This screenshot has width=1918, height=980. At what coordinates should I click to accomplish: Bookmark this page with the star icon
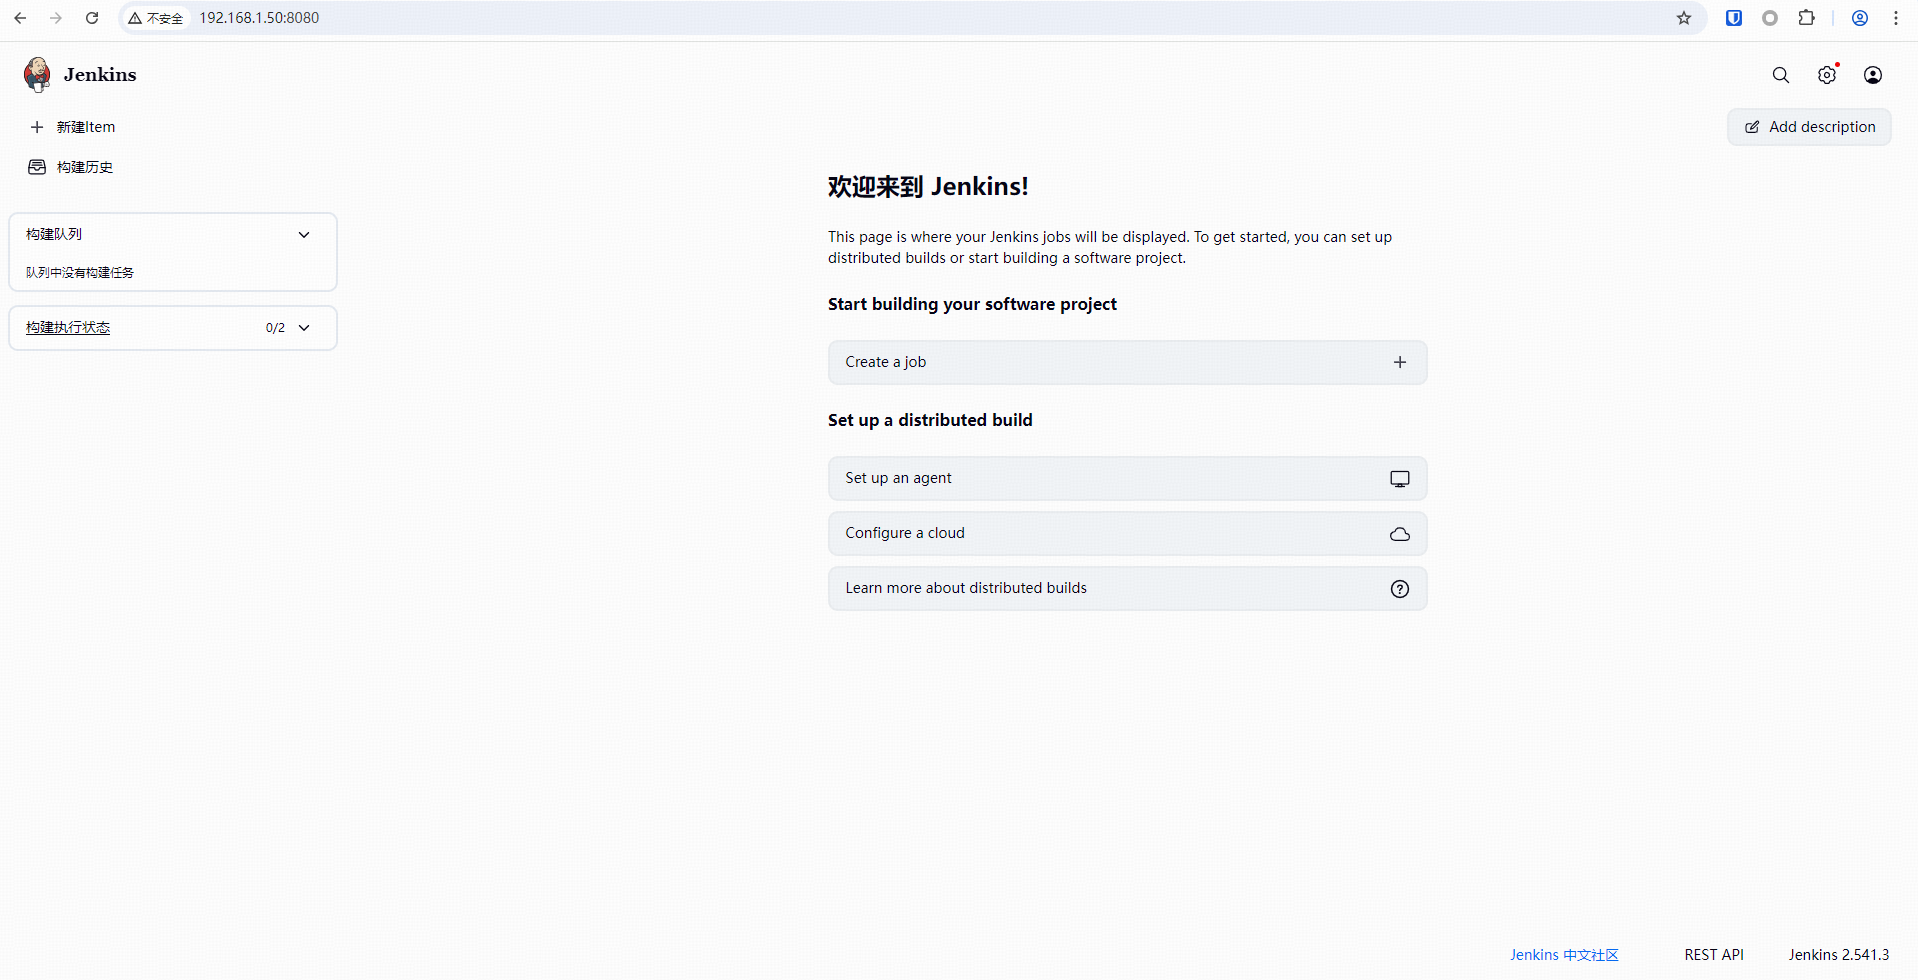point(1684,18)
